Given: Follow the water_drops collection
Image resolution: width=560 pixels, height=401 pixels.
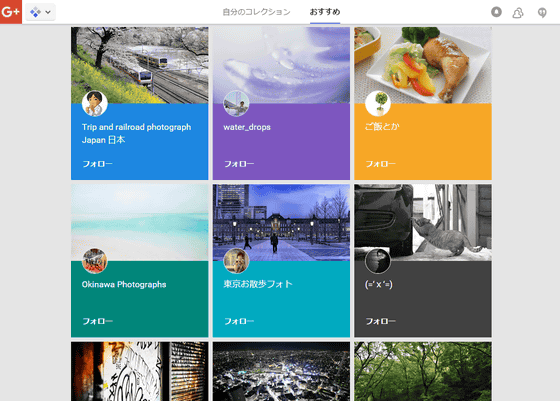Looking at the screenshot, I should tap(239, 164).
